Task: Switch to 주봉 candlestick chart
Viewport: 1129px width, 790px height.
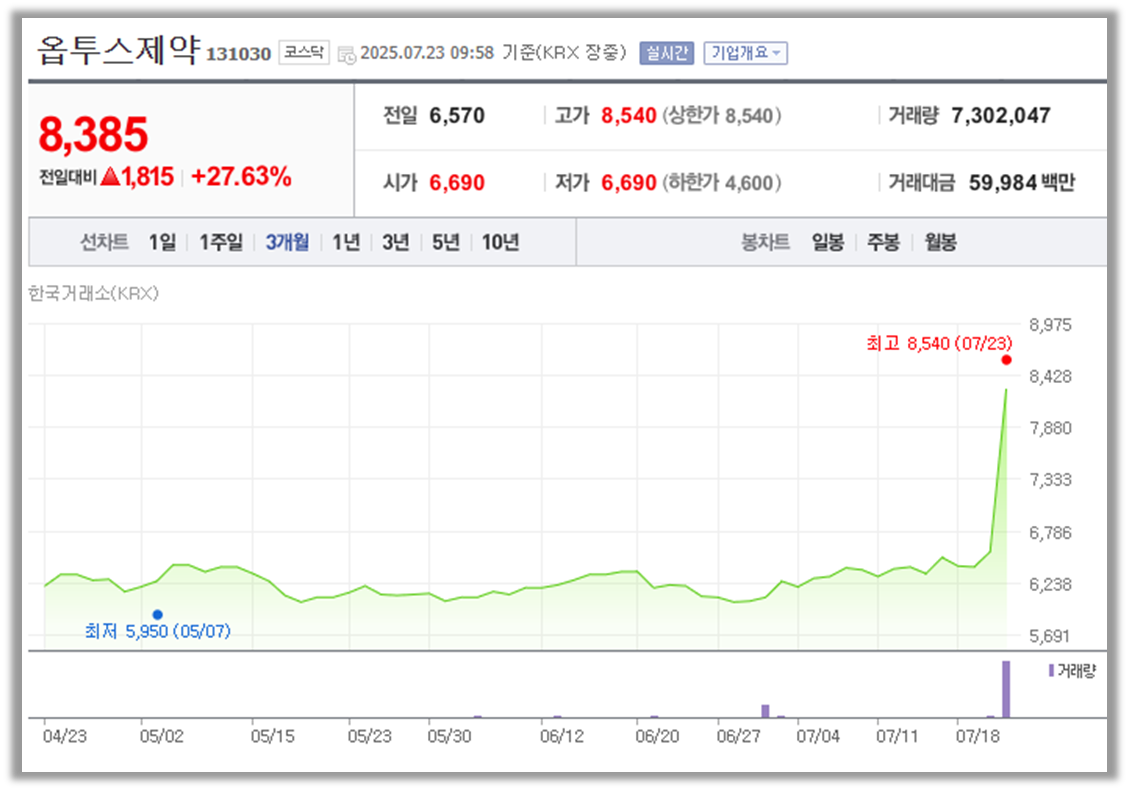Action: pyautogui.click(x=883, y=242)
